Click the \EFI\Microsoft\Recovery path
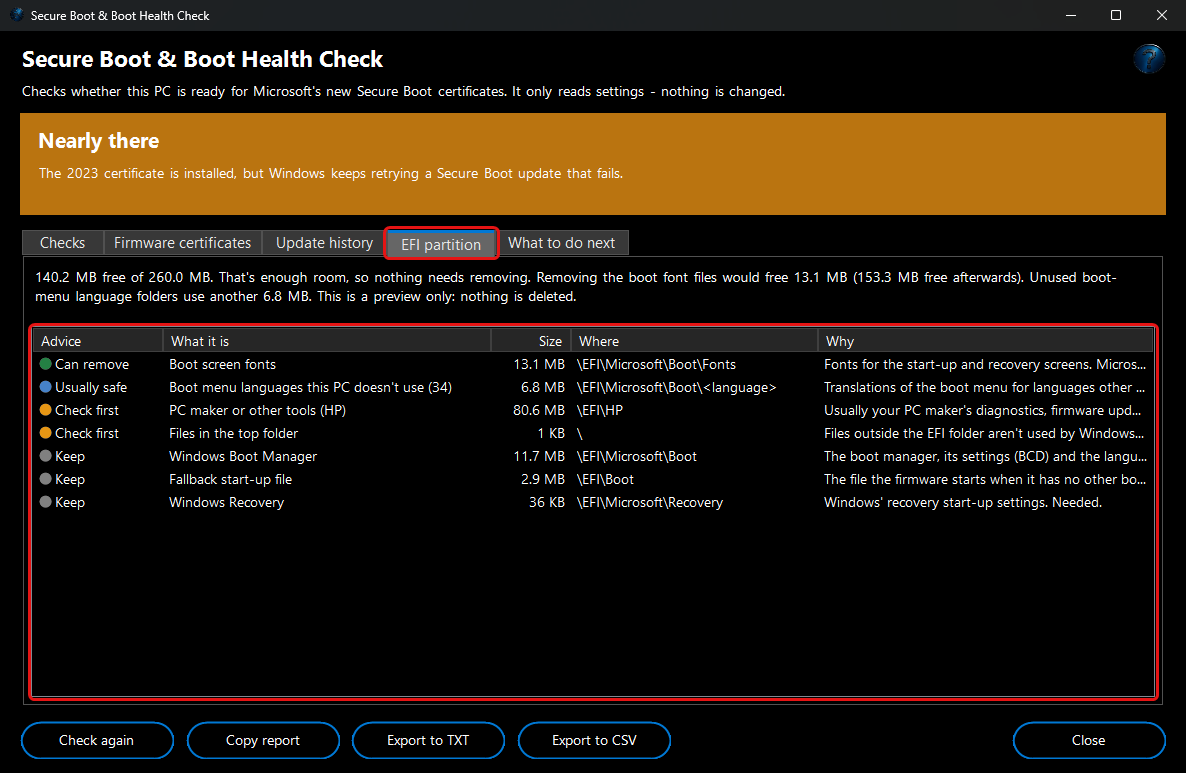 click(x=650, y=502)
